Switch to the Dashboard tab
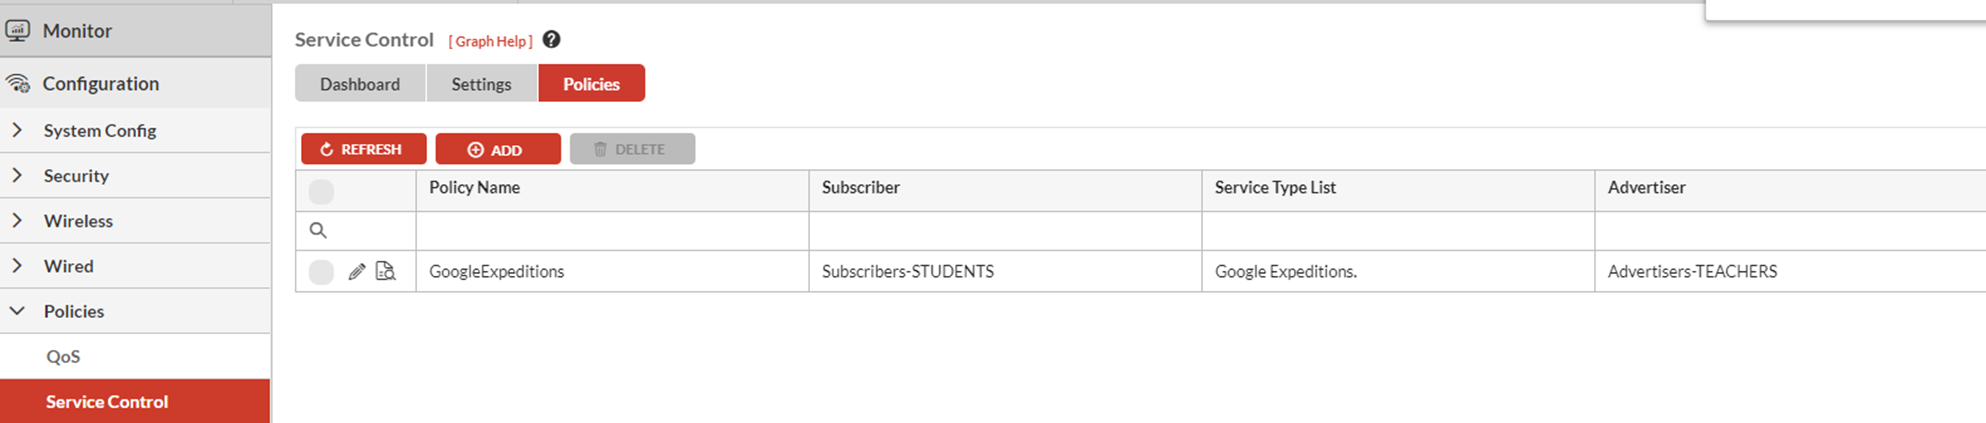 point(360,84)
